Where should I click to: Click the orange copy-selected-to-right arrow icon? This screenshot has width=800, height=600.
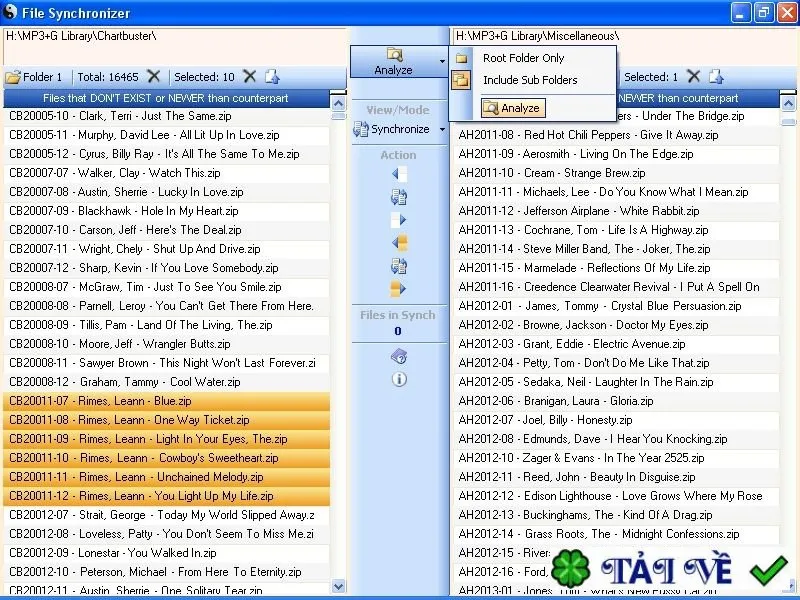point(399,288)
